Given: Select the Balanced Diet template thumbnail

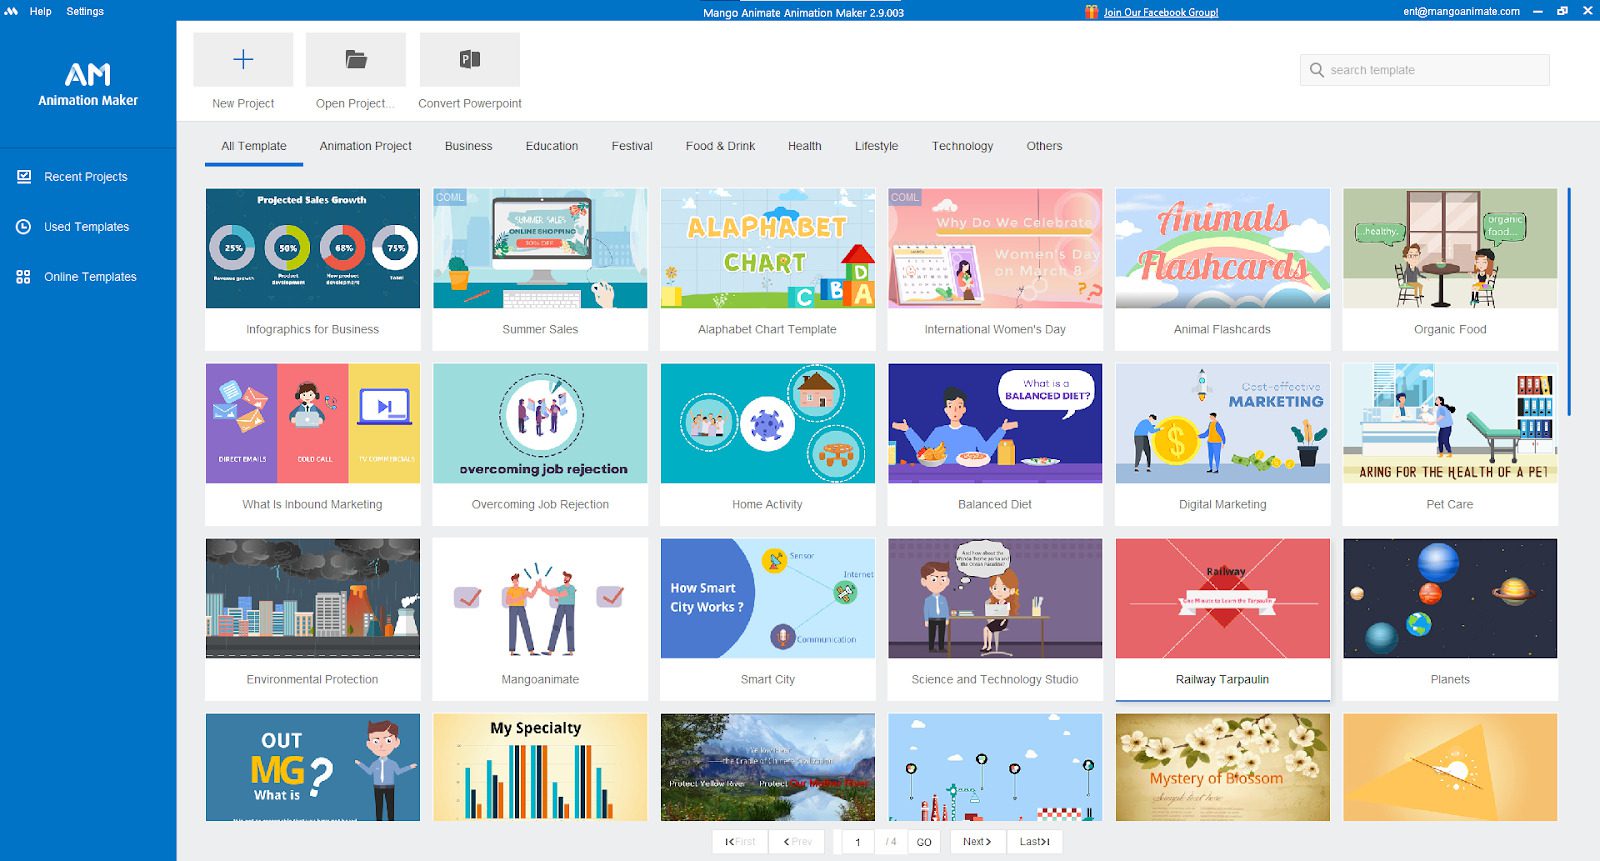Looking at the screenshot, I should pos(995,424).
